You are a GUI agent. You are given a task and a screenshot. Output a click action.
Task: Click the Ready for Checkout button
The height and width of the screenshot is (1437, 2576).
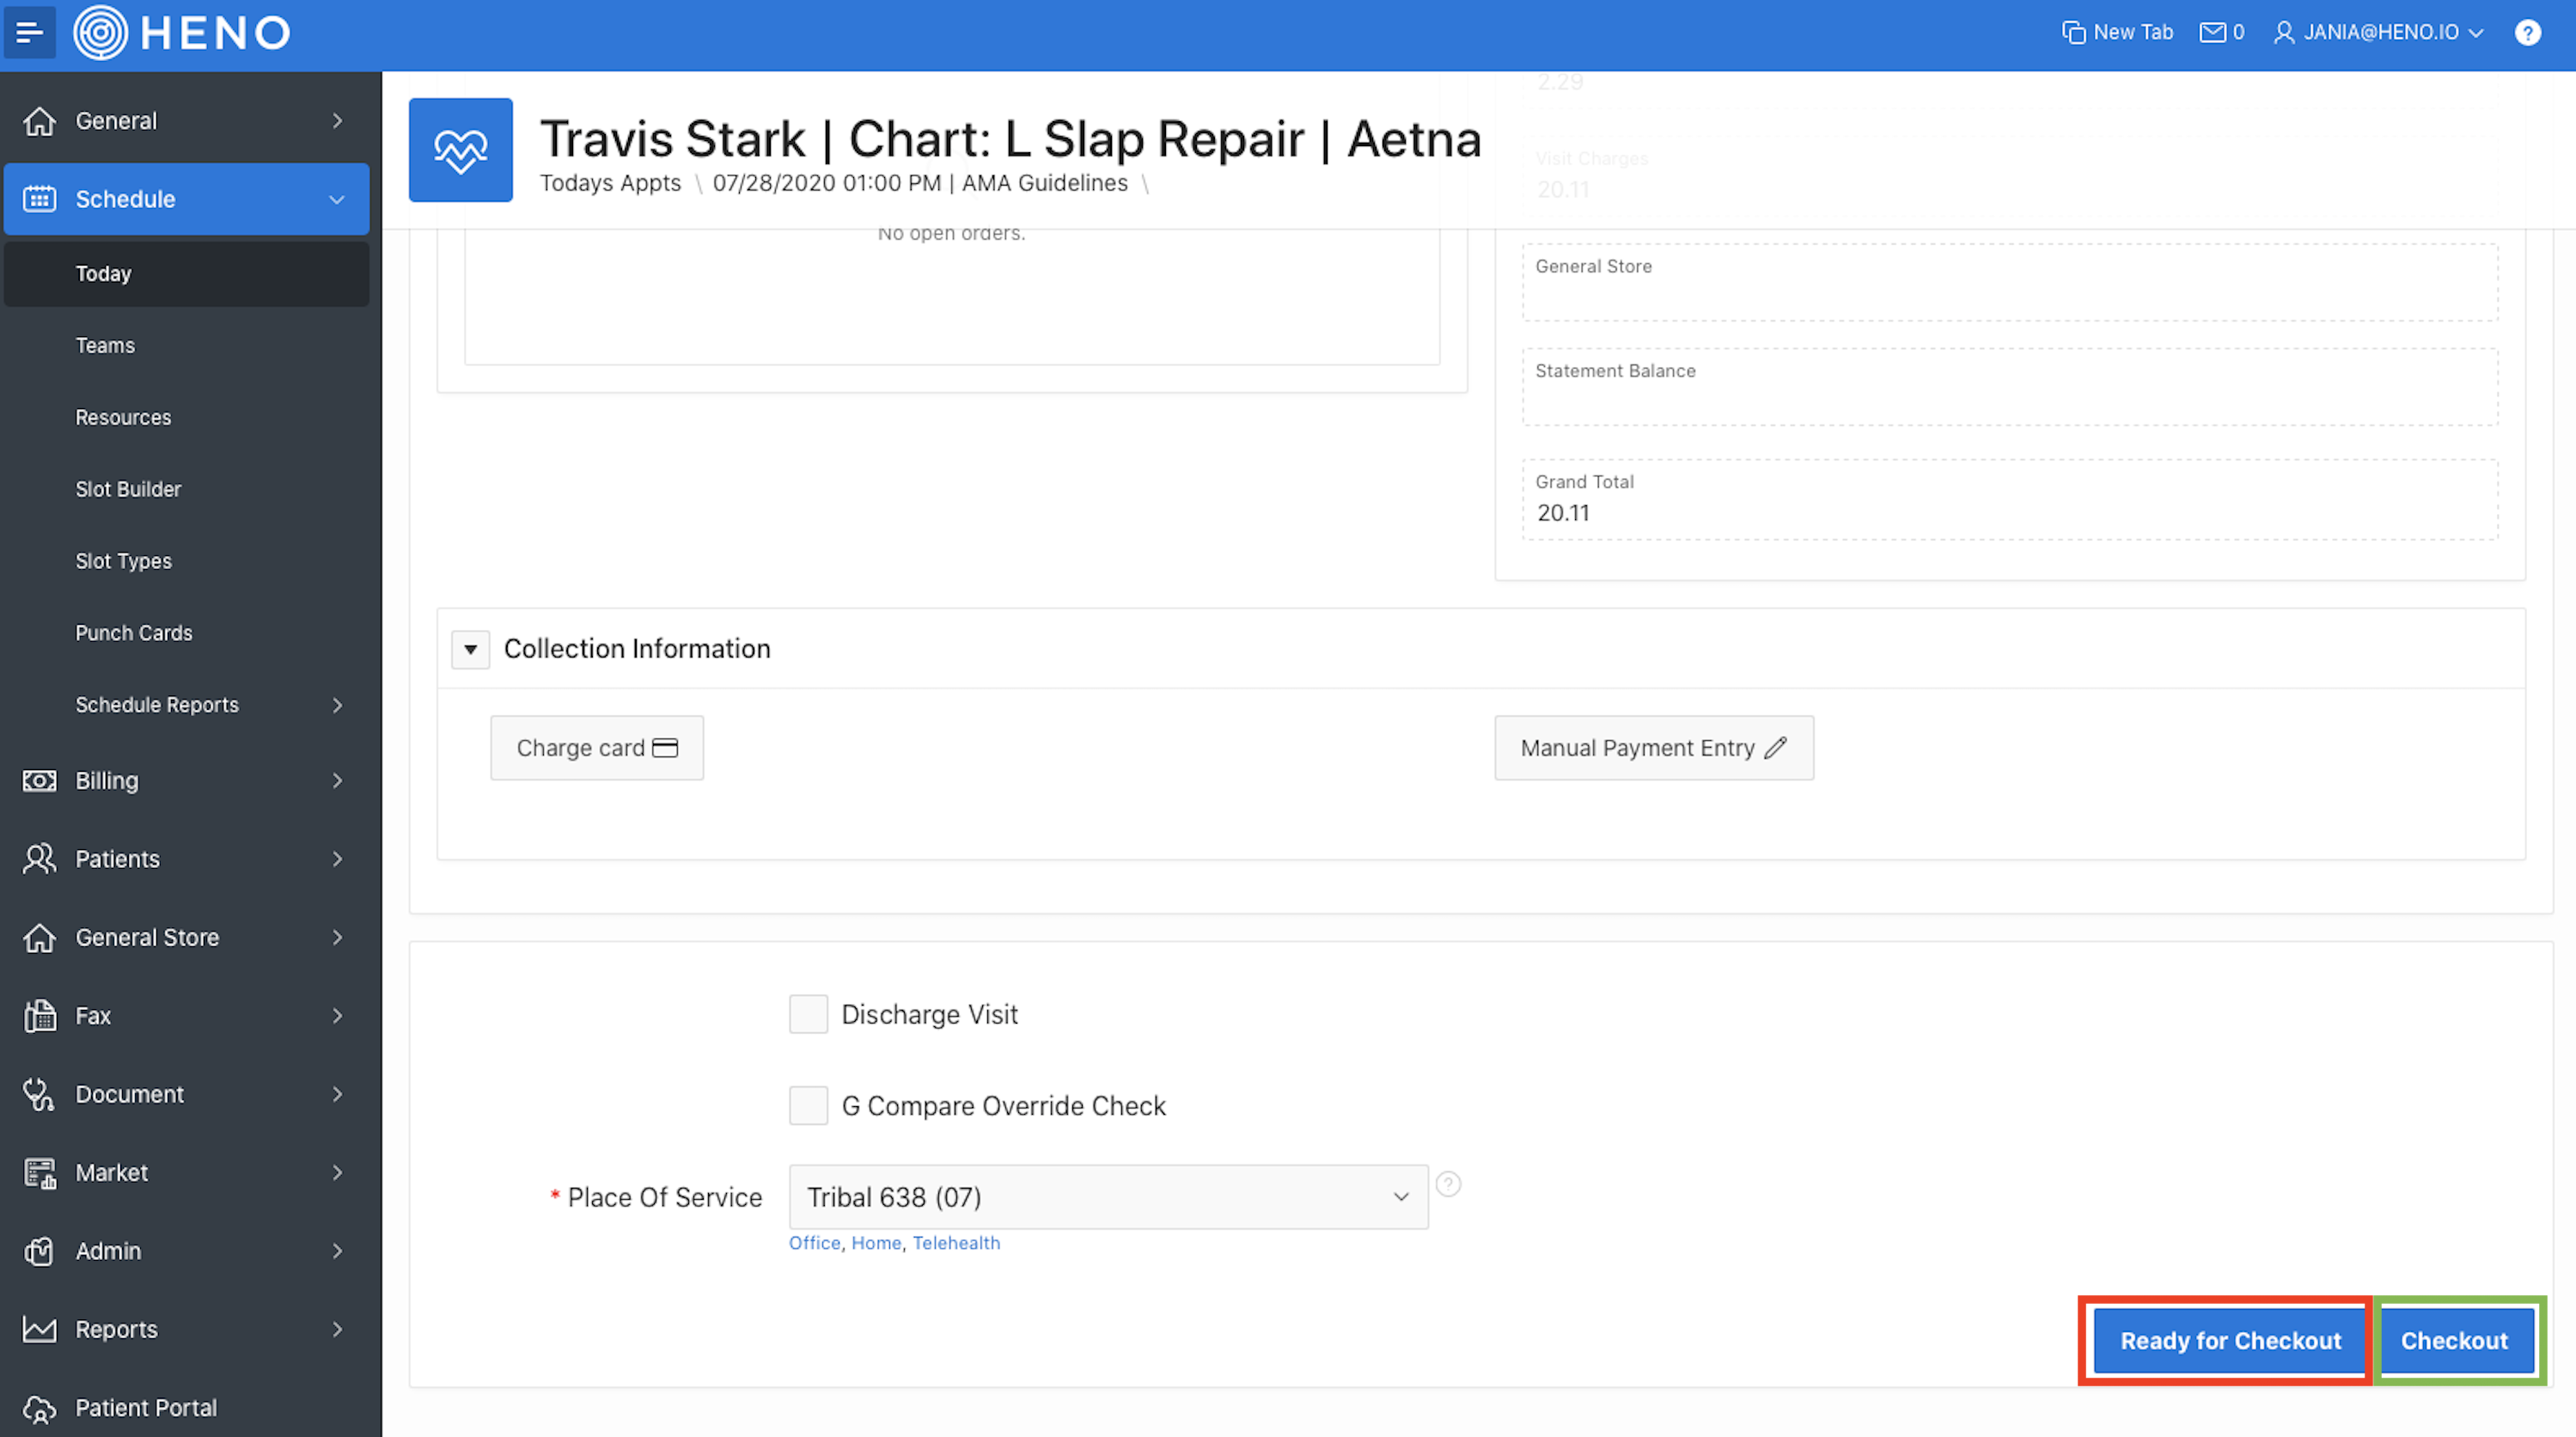(2230, 1340)
